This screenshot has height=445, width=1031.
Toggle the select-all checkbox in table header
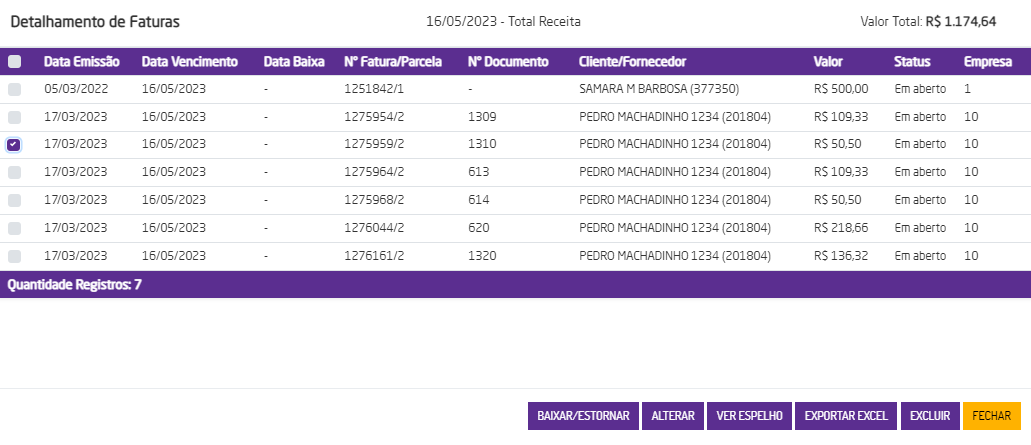(14, 62)
